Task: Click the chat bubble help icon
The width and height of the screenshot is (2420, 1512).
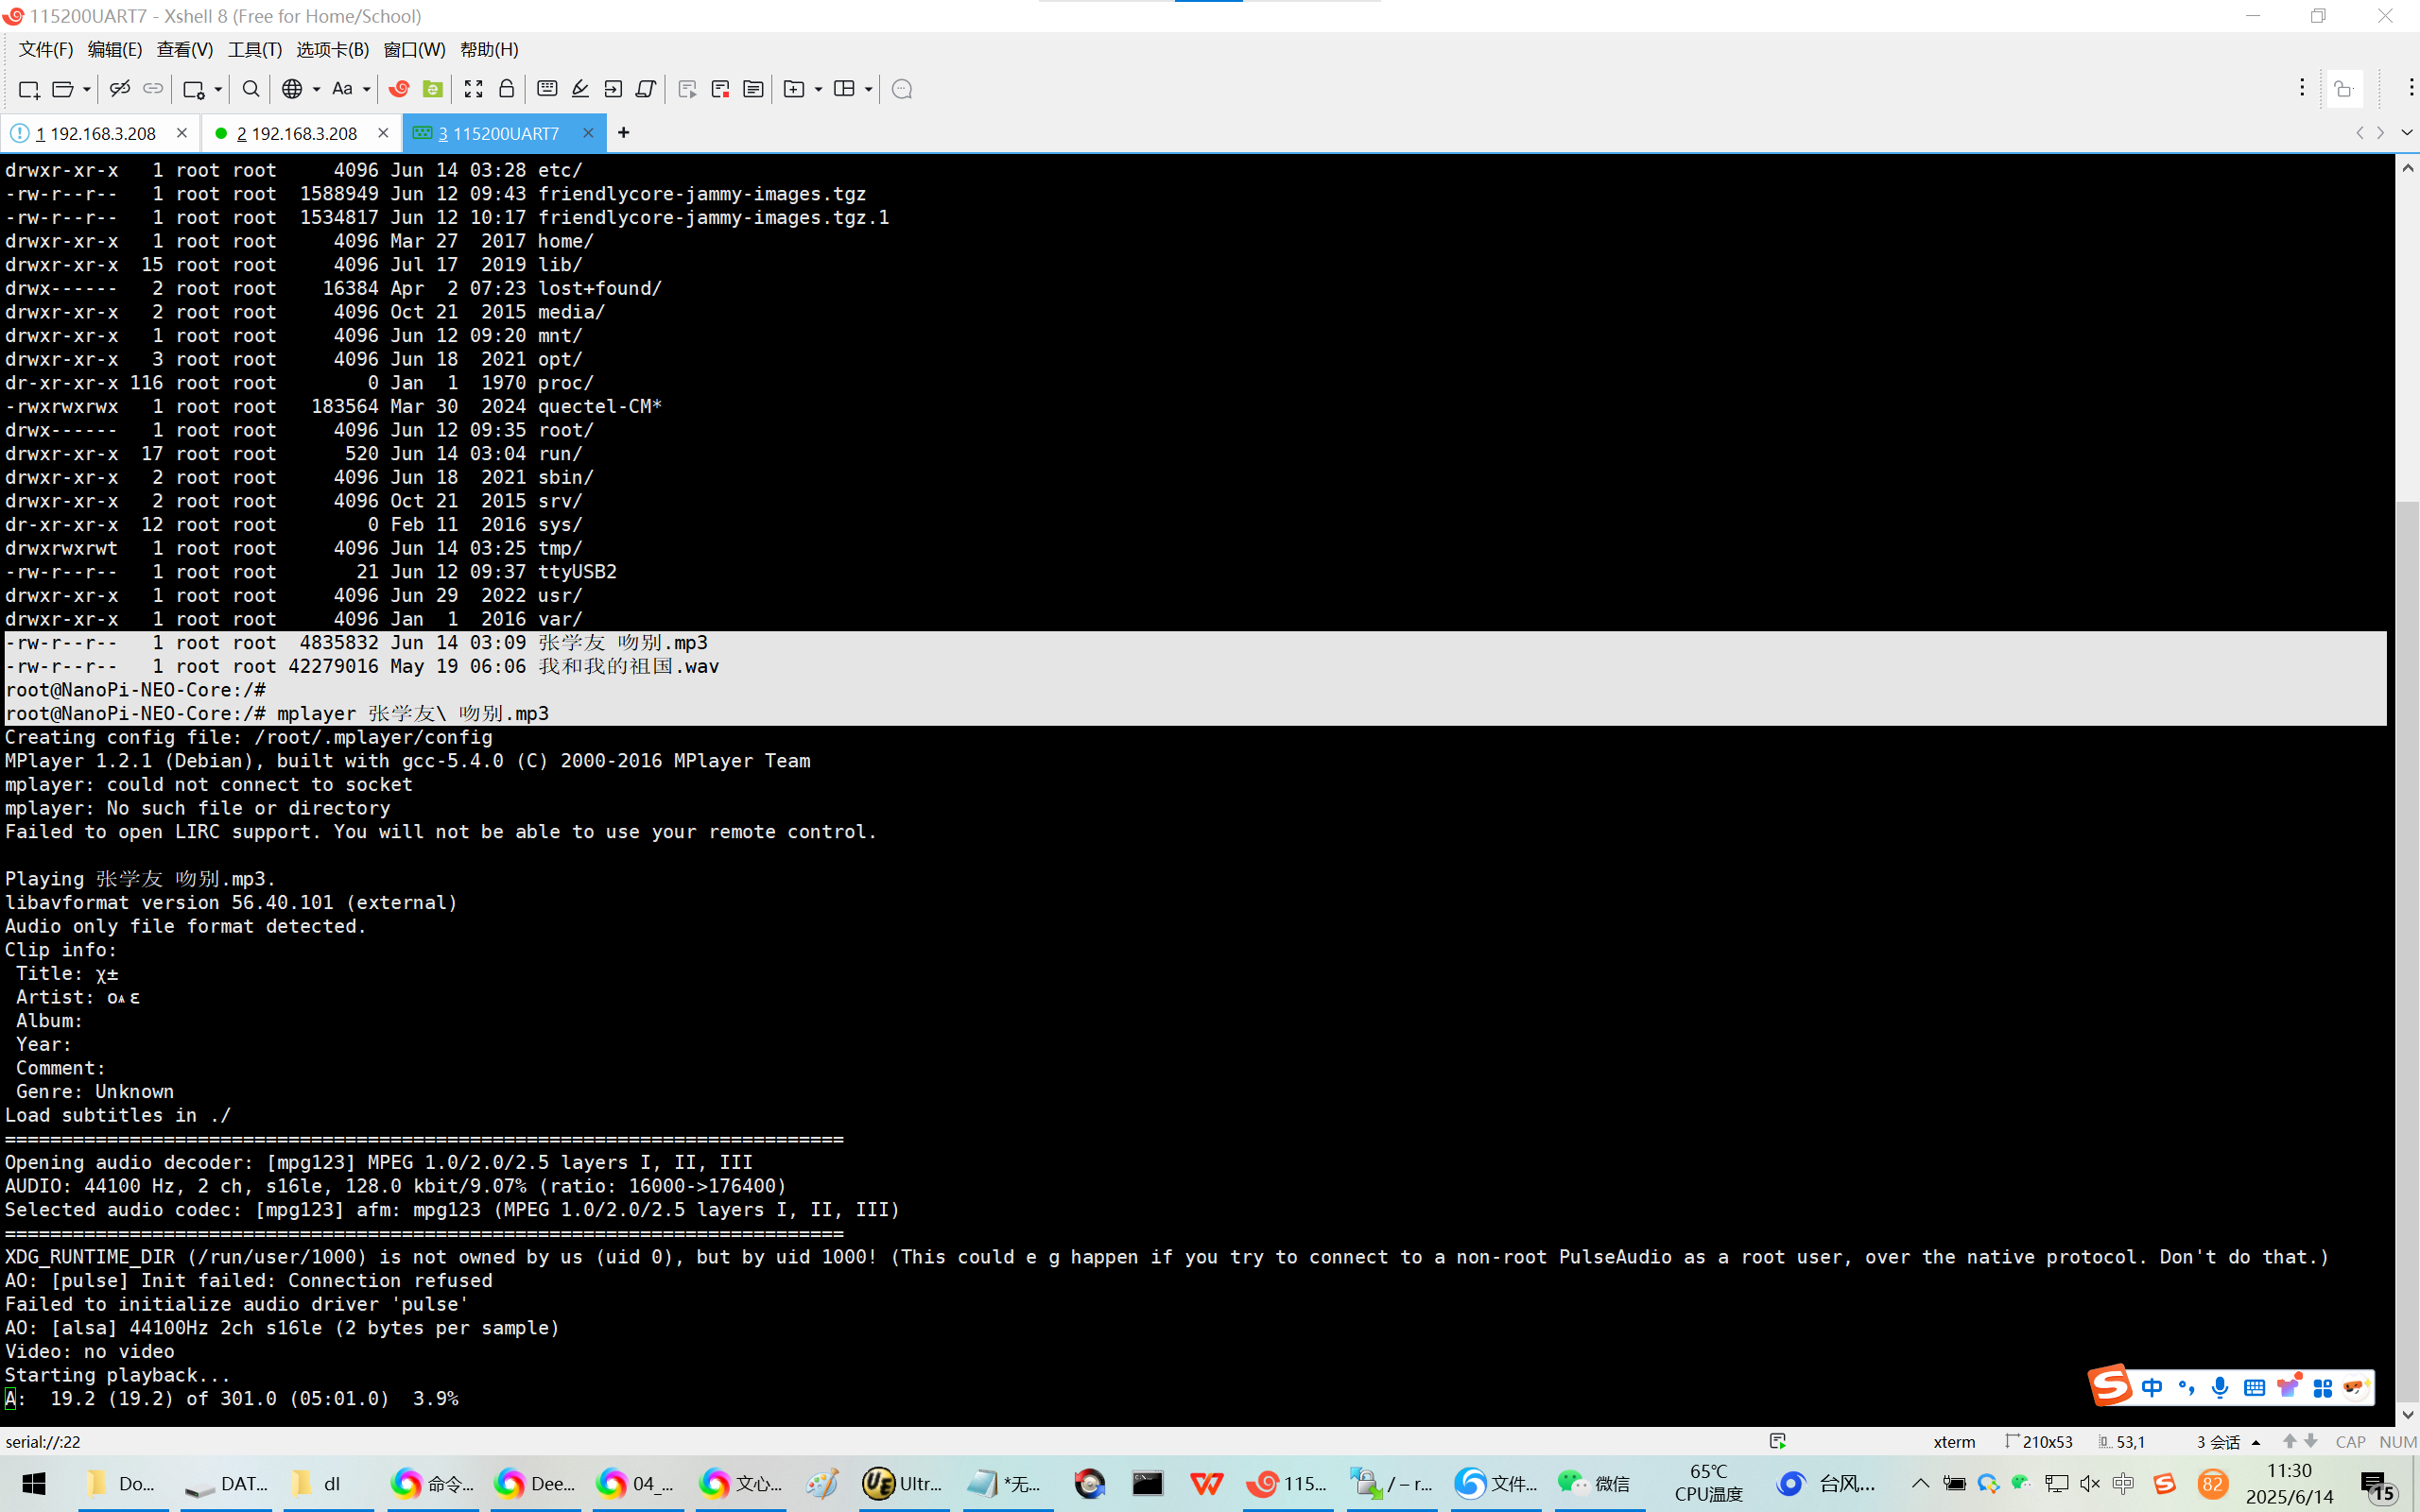Action: point(901,89)
